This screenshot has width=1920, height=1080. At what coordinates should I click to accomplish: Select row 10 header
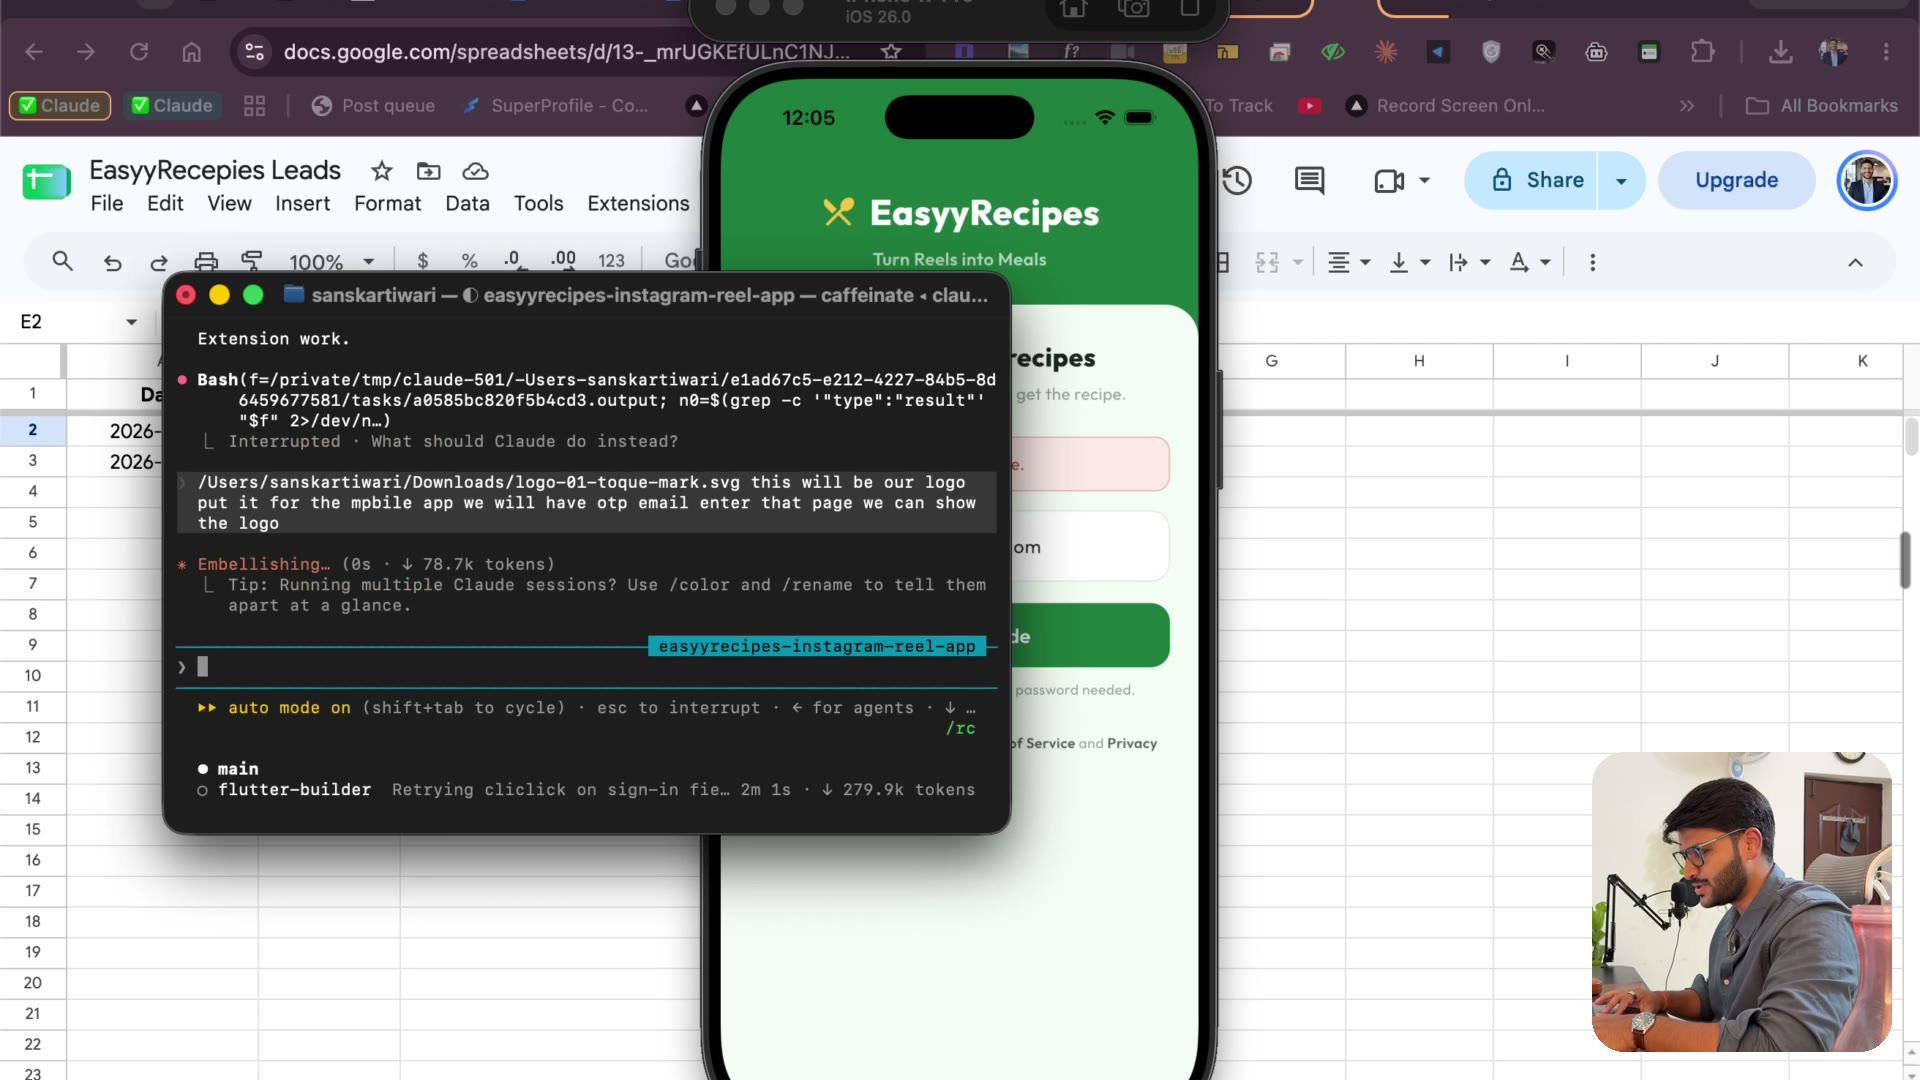tap(33, 676)
